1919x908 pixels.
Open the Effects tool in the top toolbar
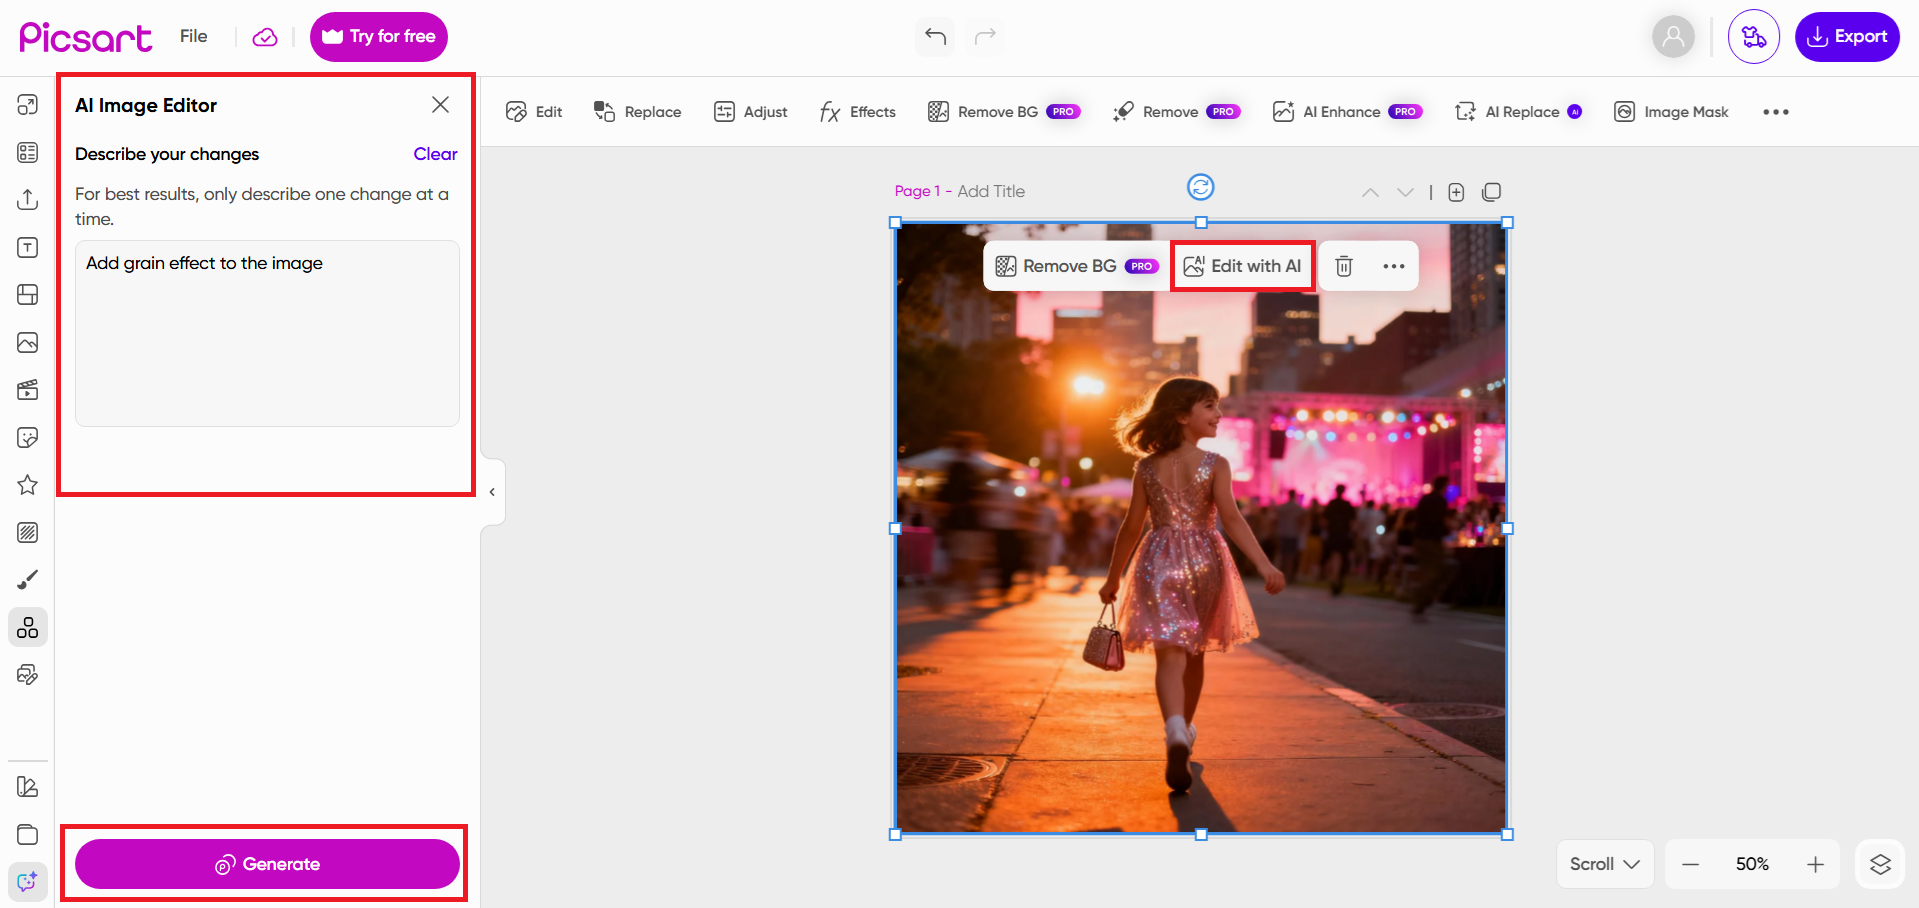tap(857, 111)
